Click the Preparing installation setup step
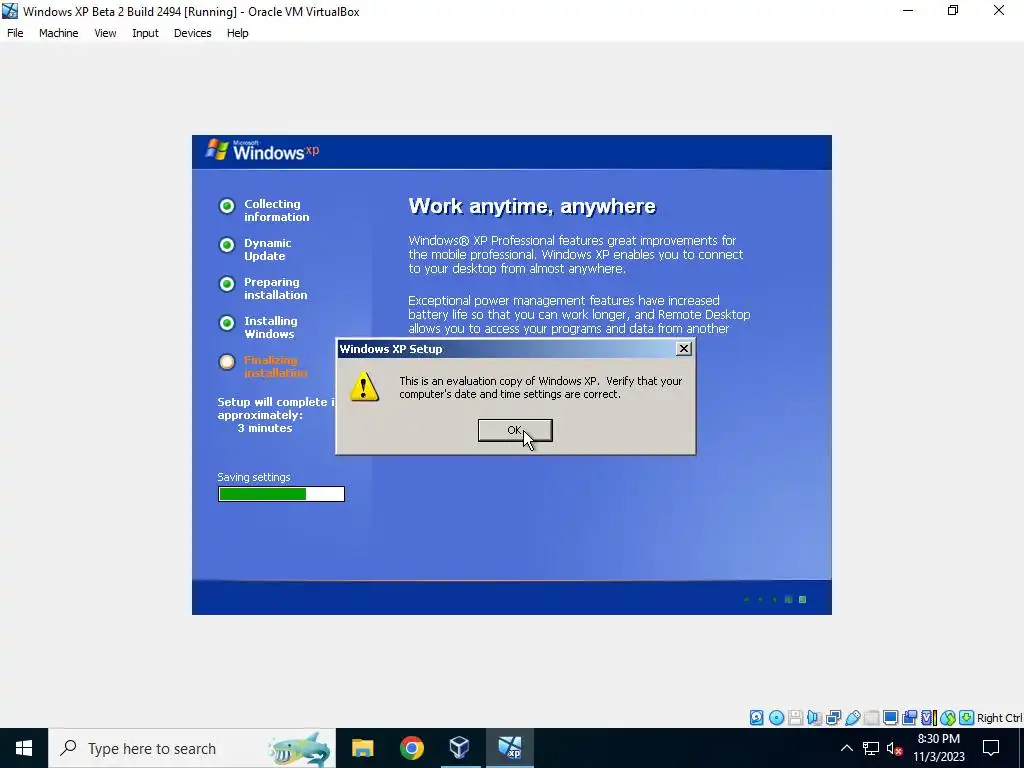 tap(263, 288)
